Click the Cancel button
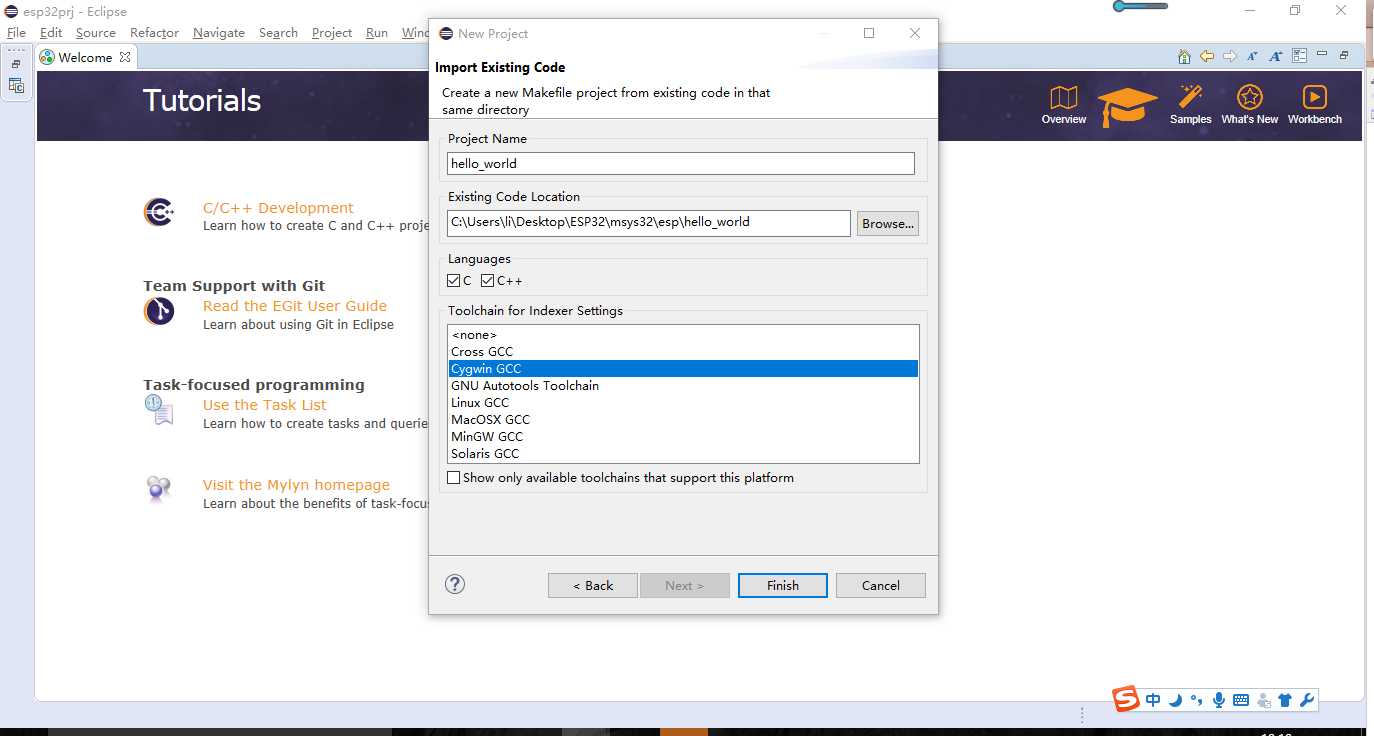The image size is (1374, 736). [881, 585]
